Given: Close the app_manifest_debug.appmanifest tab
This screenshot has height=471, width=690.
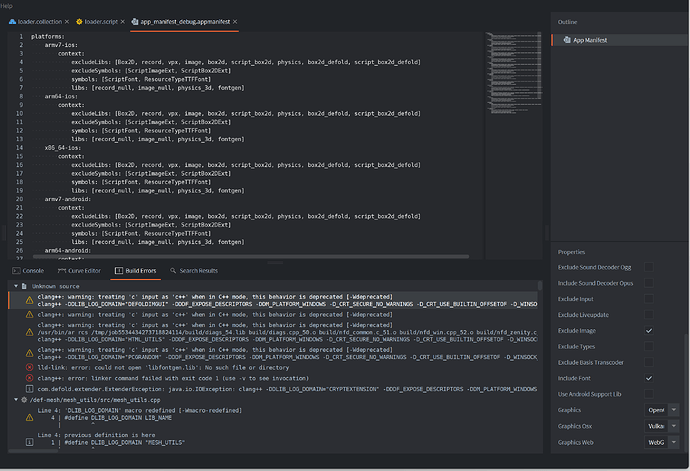Looking at the screenshot, I should 235,22.
